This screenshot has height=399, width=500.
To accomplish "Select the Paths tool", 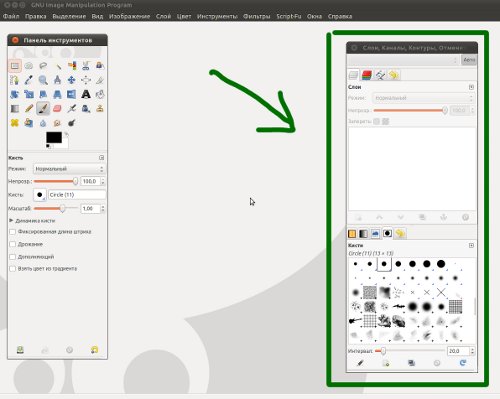I will pyautogui.click(x=15, y=80).
